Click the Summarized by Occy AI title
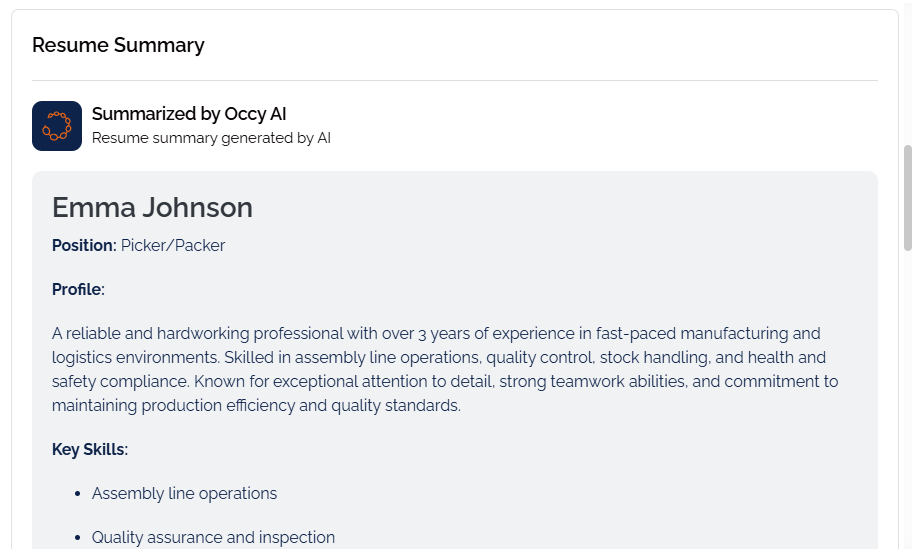 189,114
